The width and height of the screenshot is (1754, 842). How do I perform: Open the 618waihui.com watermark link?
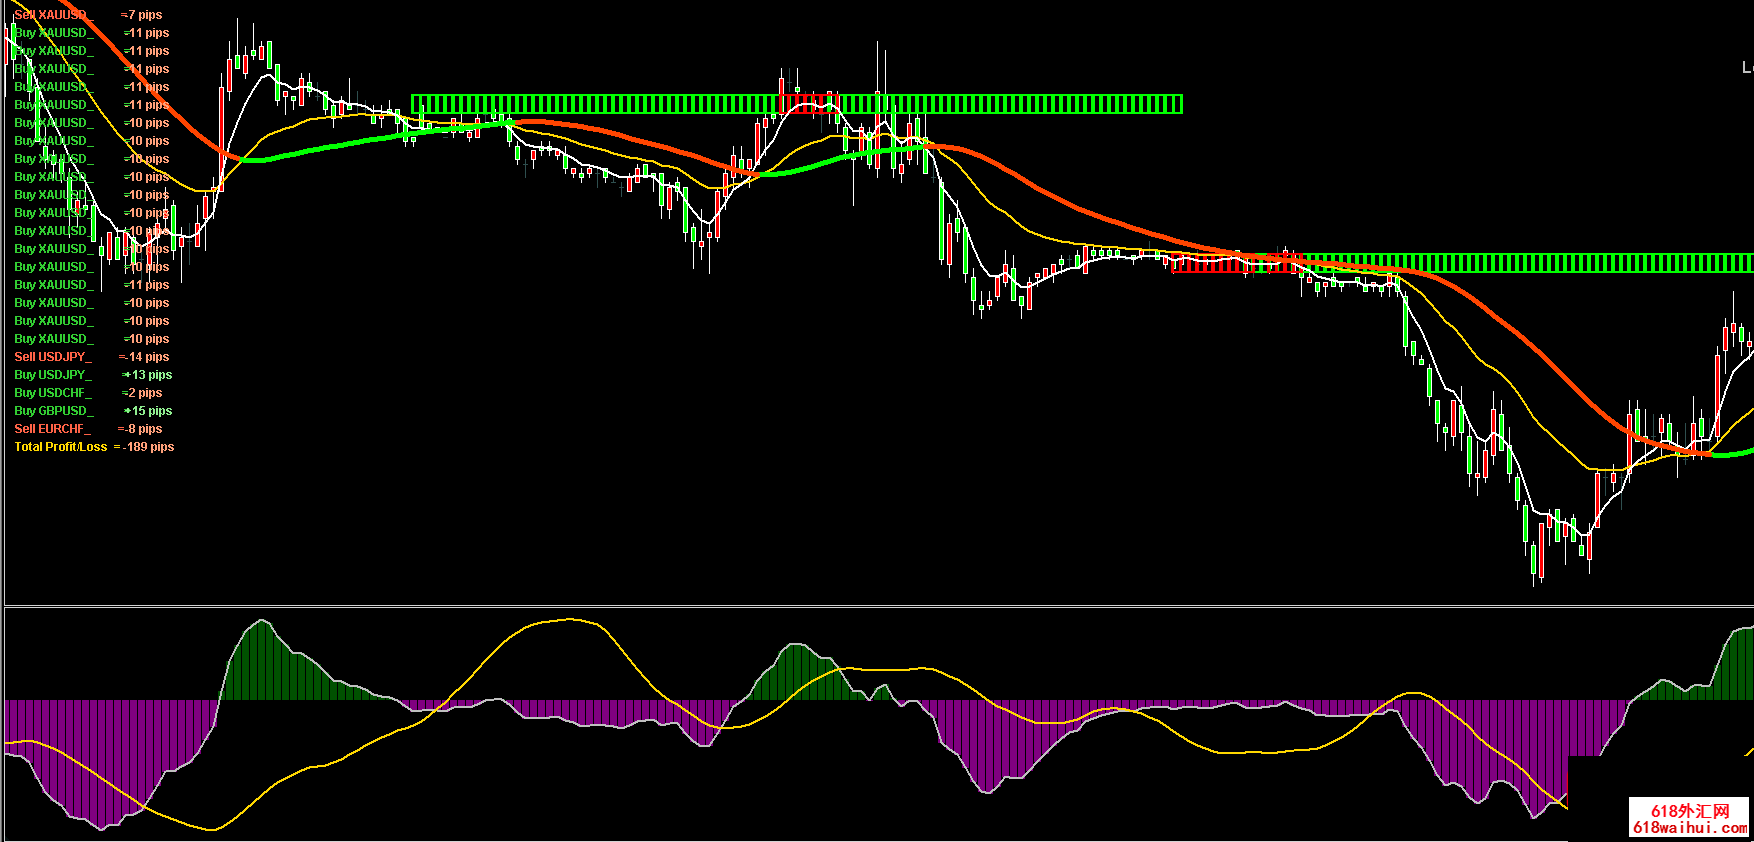point(1689,828)
